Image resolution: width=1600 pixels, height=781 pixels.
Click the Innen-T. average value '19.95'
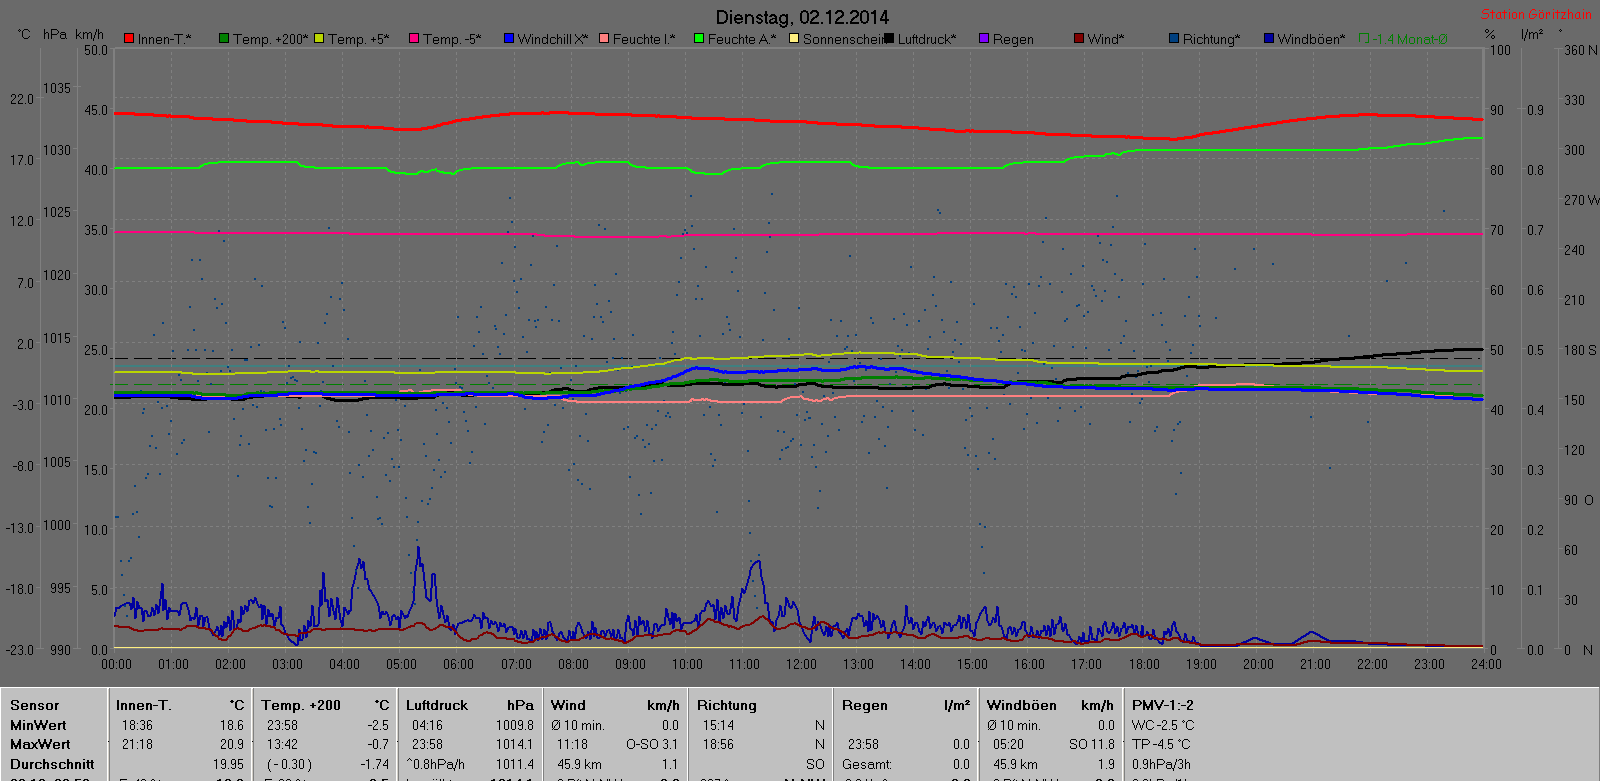point(228,764)
